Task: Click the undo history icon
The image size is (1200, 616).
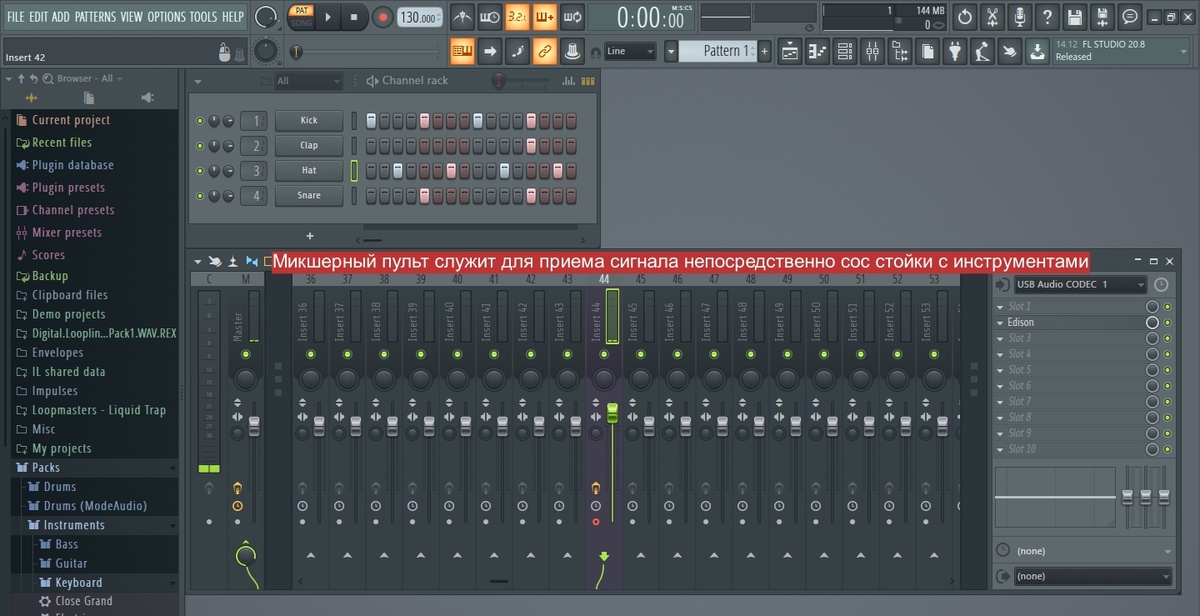Action: coord(965,17)
